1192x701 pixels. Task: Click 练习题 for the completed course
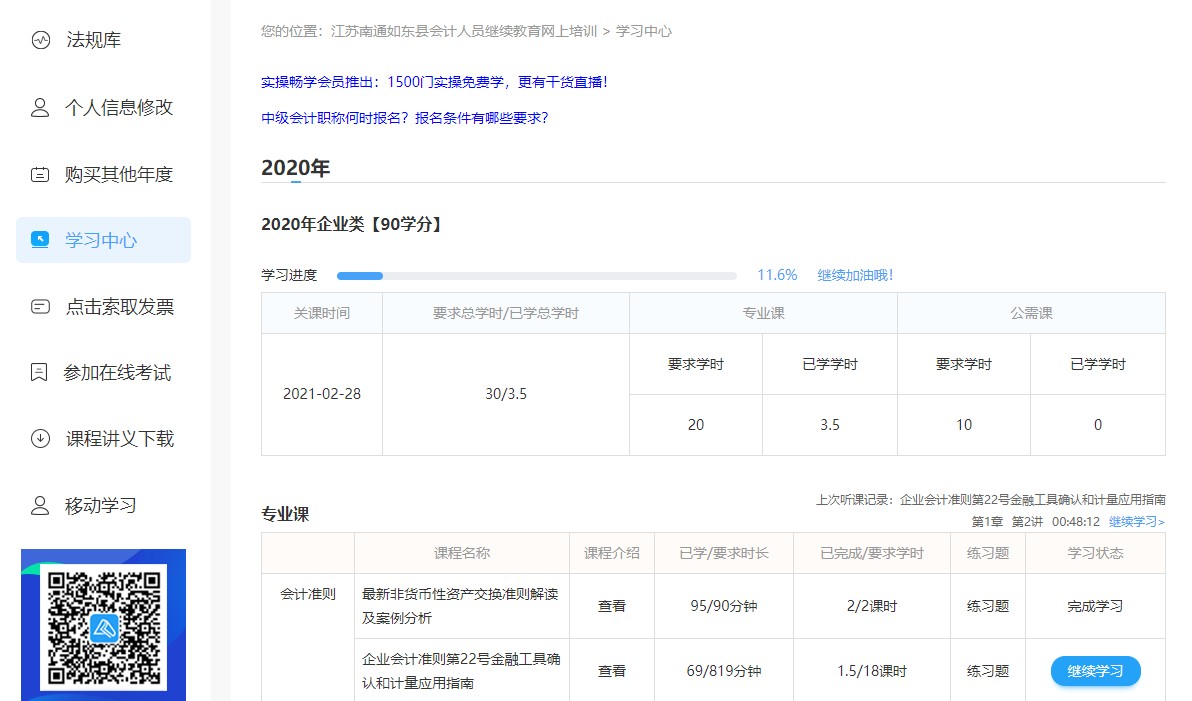tap(987, 605)
